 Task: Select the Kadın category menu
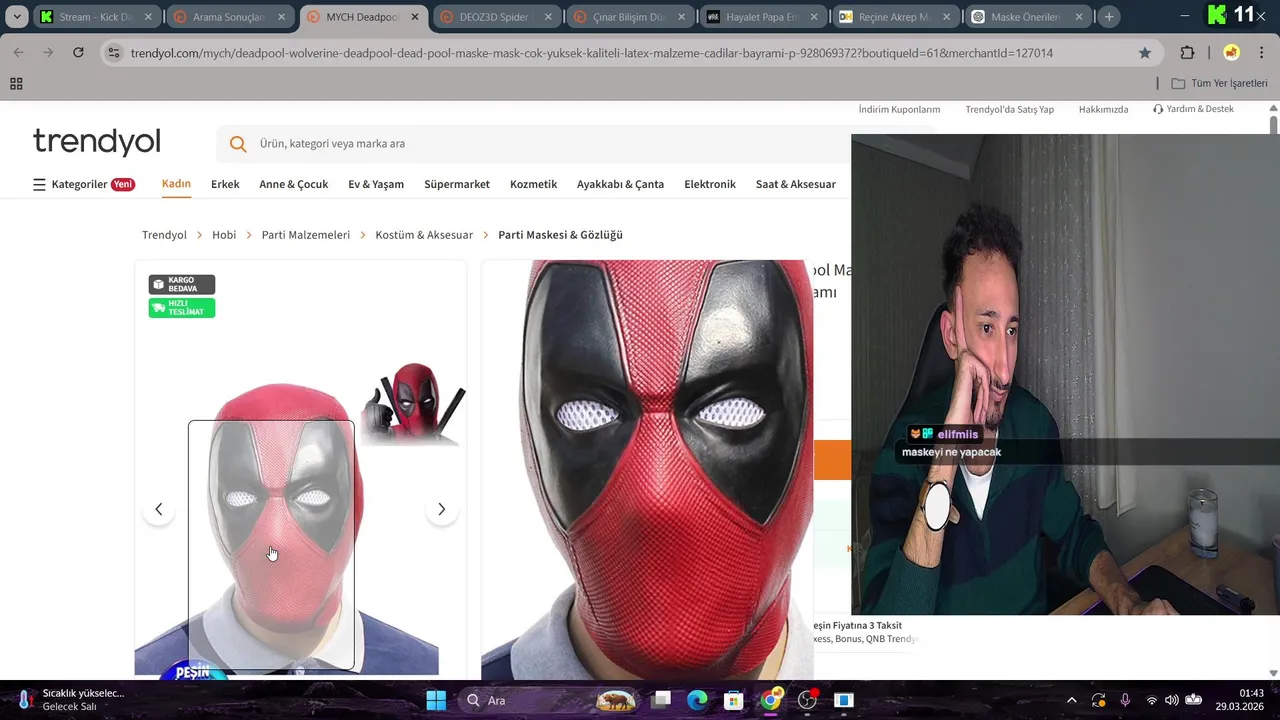(176, 184)
